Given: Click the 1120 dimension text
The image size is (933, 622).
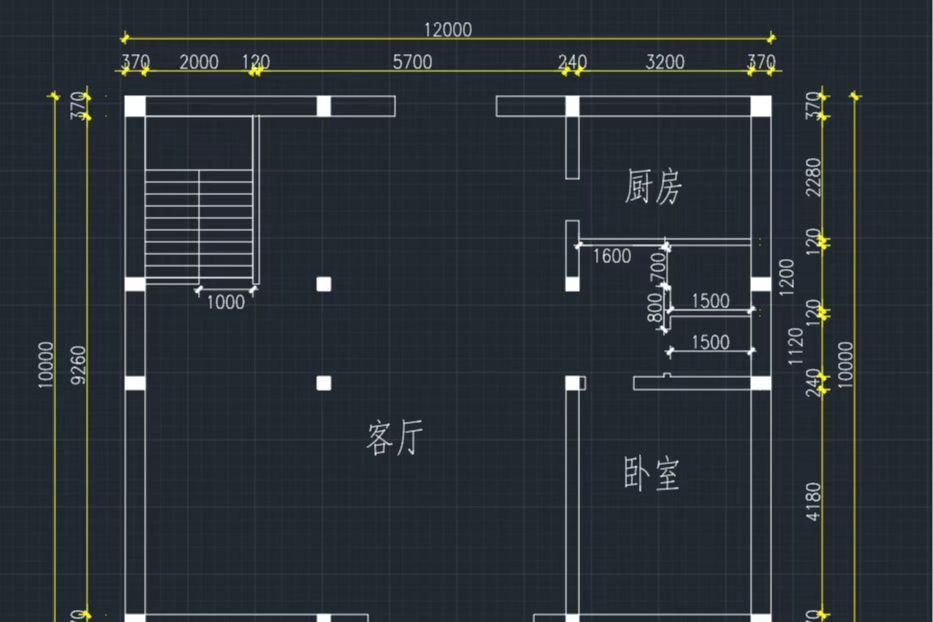Looking at the screenshot, I should [x=796, y=345].
